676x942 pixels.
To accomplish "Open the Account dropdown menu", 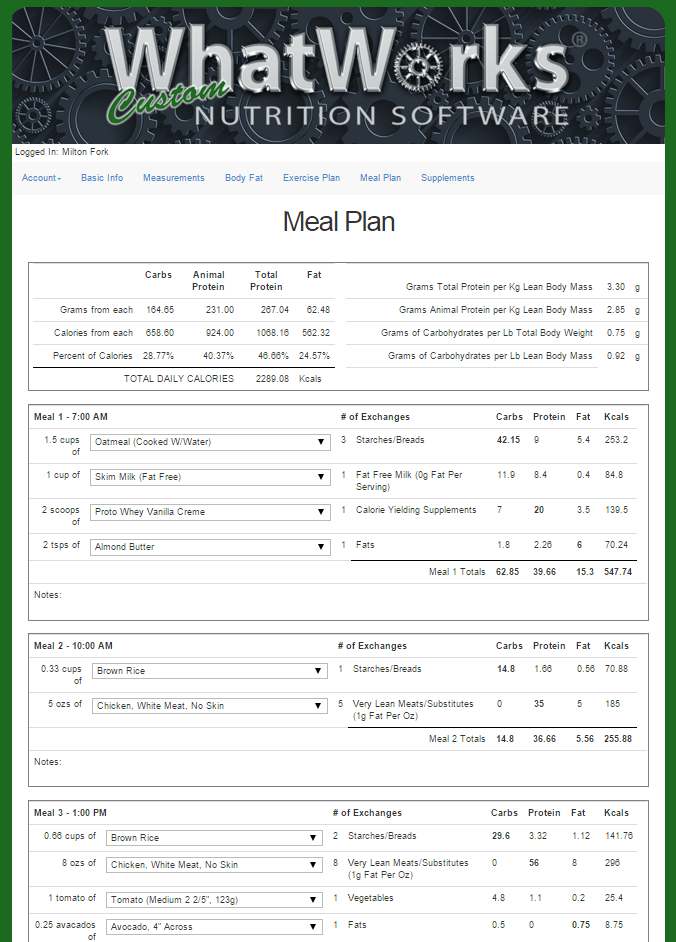I will [41, 178].
